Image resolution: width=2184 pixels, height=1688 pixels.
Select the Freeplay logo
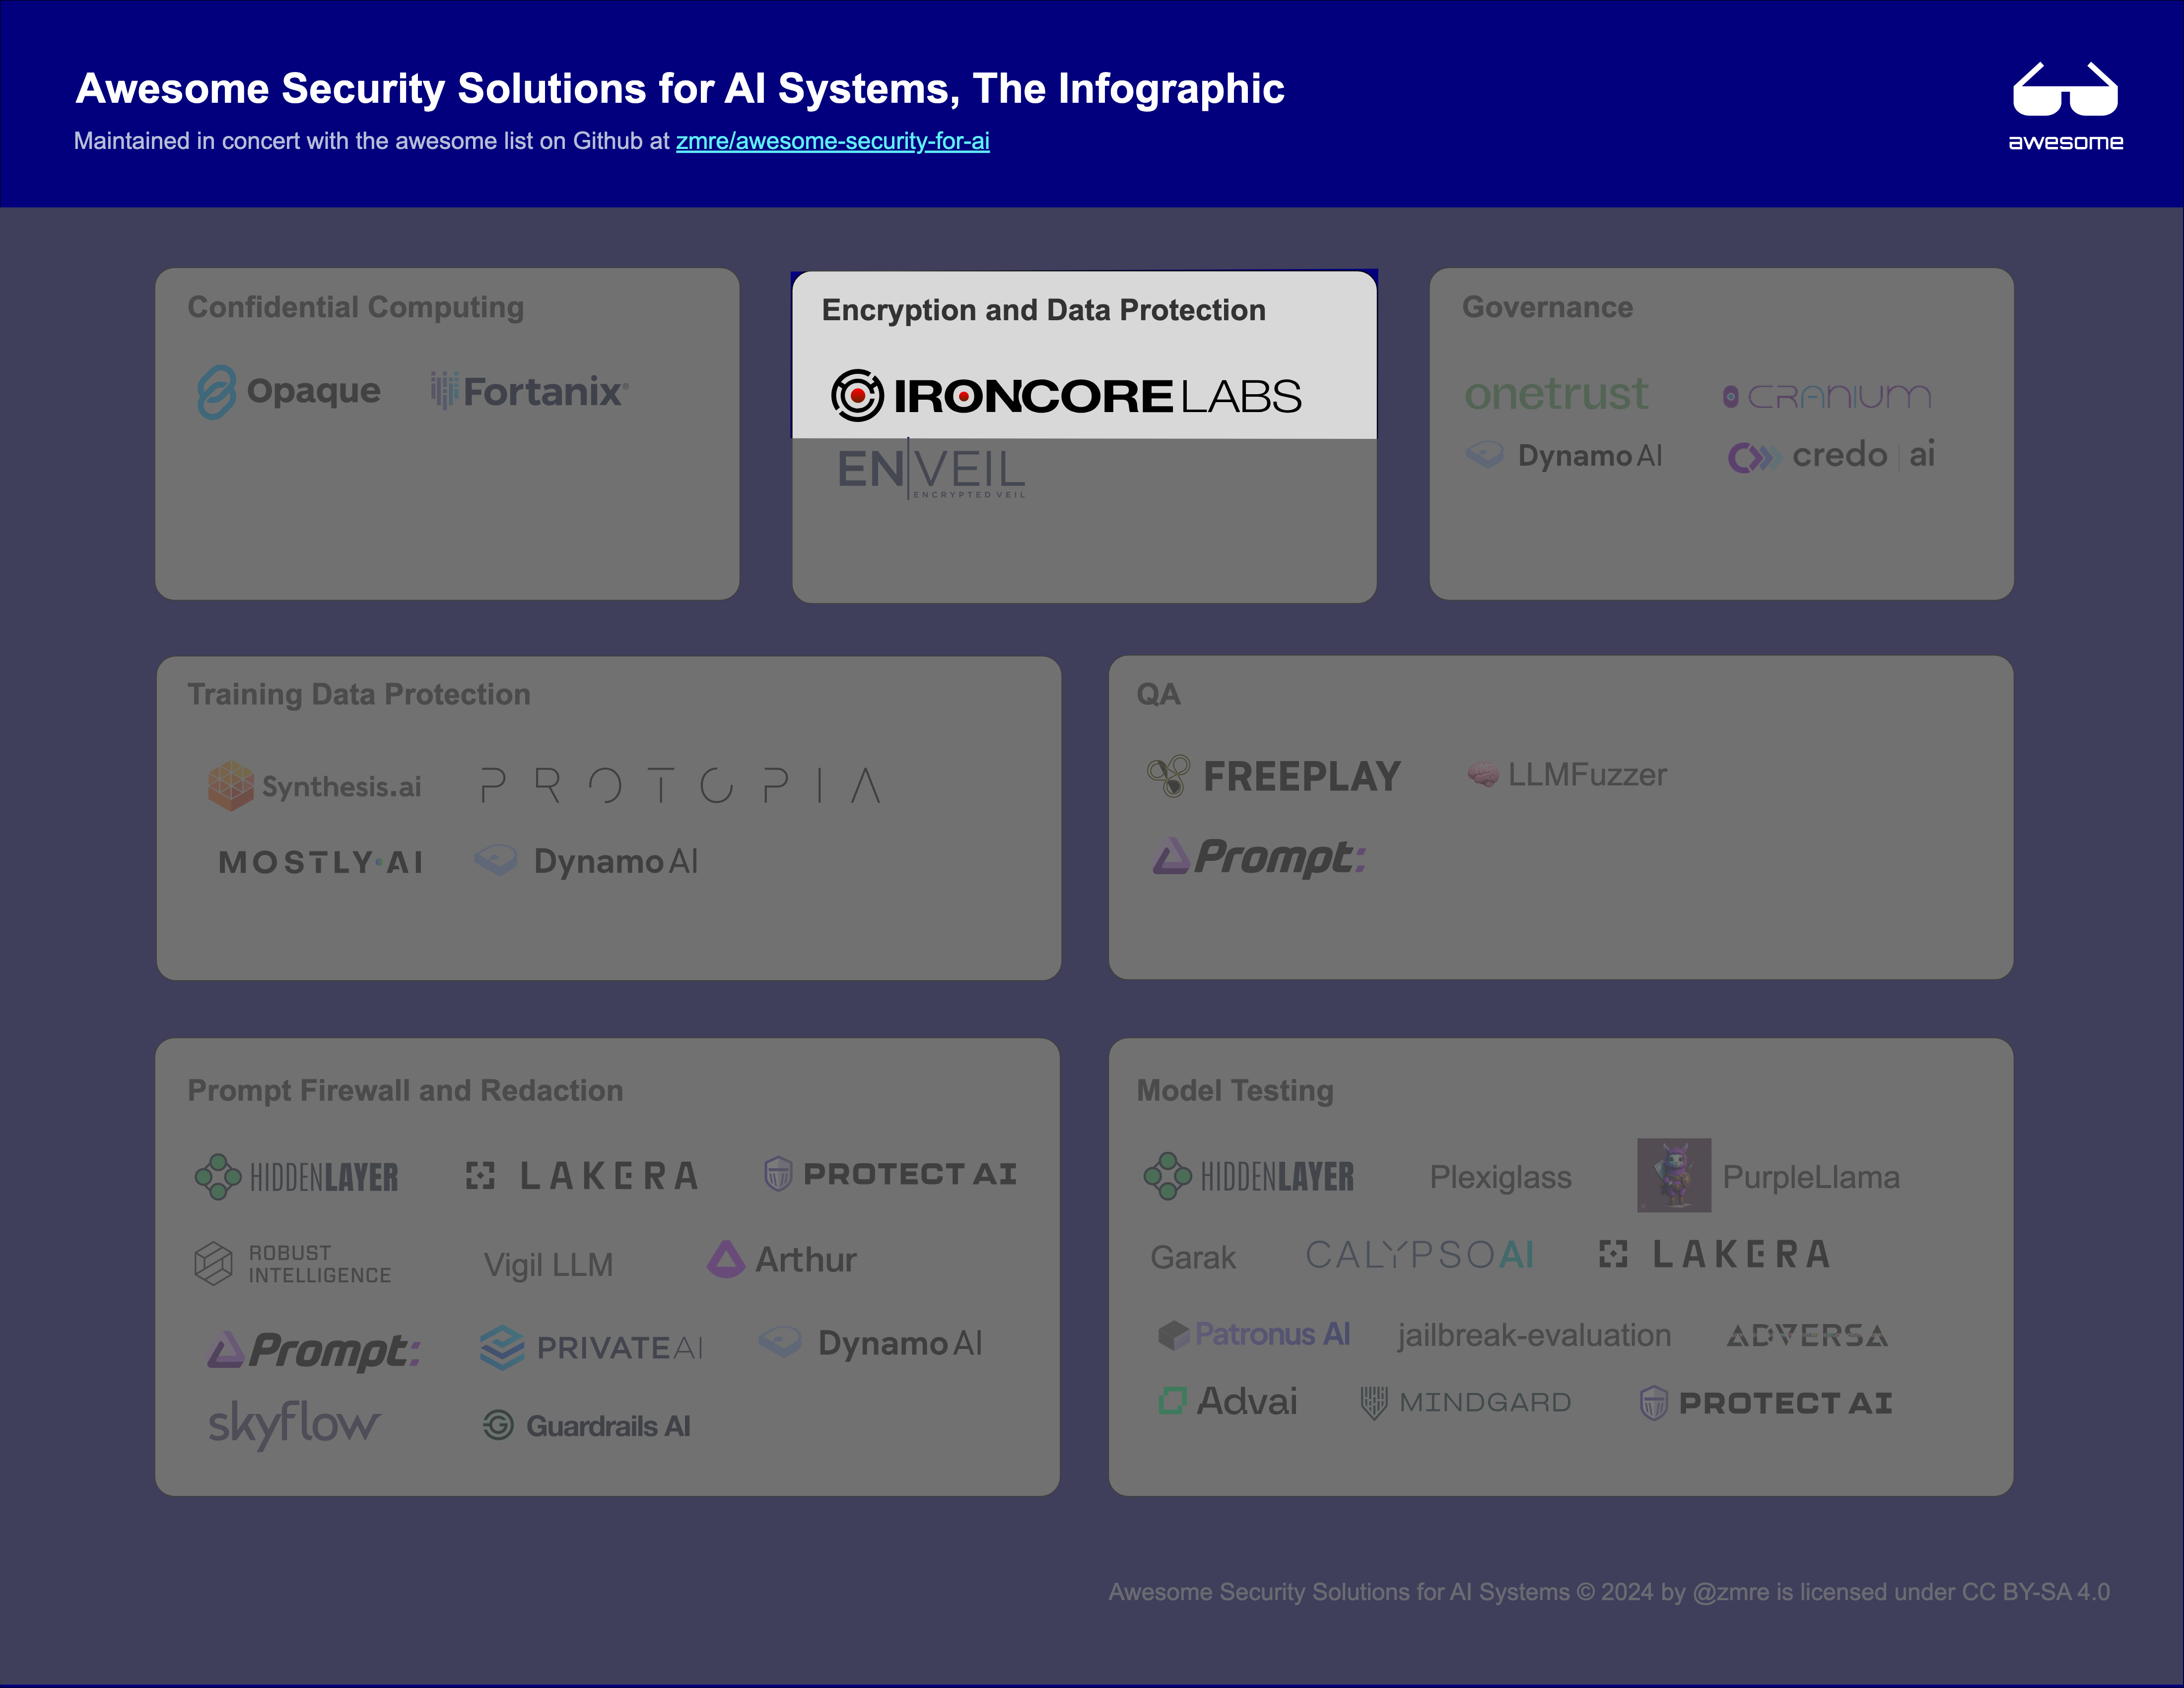1273,776
